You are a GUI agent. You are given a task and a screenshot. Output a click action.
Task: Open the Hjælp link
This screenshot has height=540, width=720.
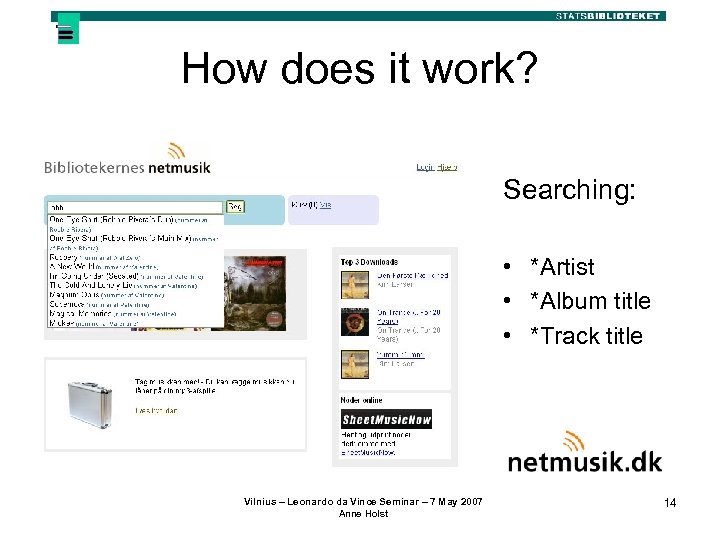(x=447, y=167)
